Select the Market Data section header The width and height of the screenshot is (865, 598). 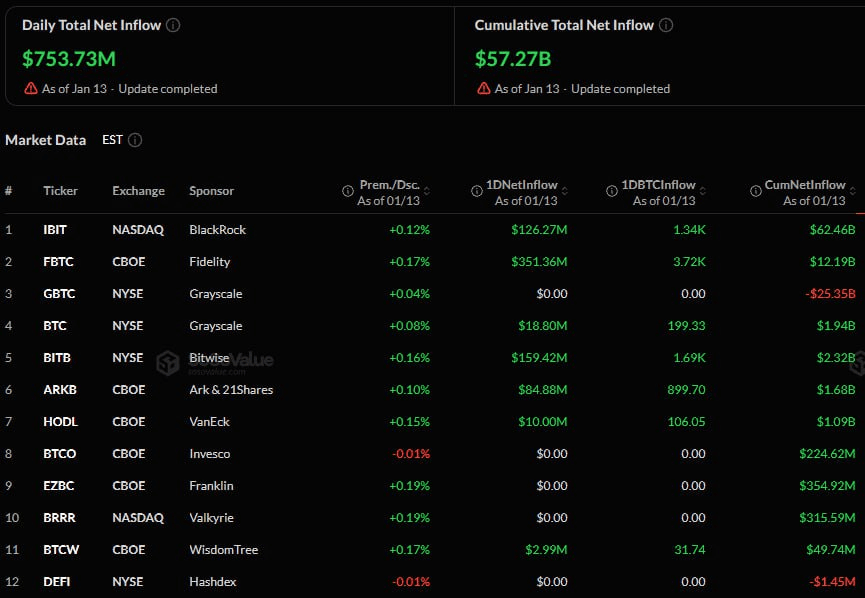click(46, 140)
